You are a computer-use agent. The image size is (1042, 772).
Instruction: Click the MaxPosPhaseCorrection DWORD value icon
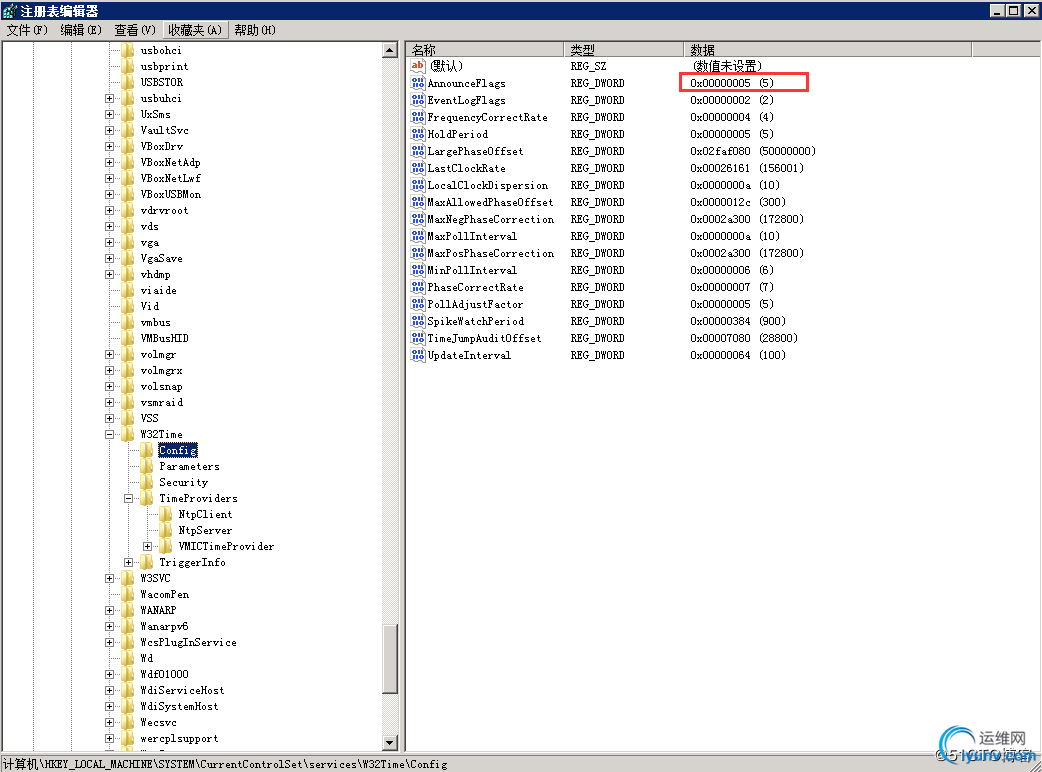[x=417, y=253]
